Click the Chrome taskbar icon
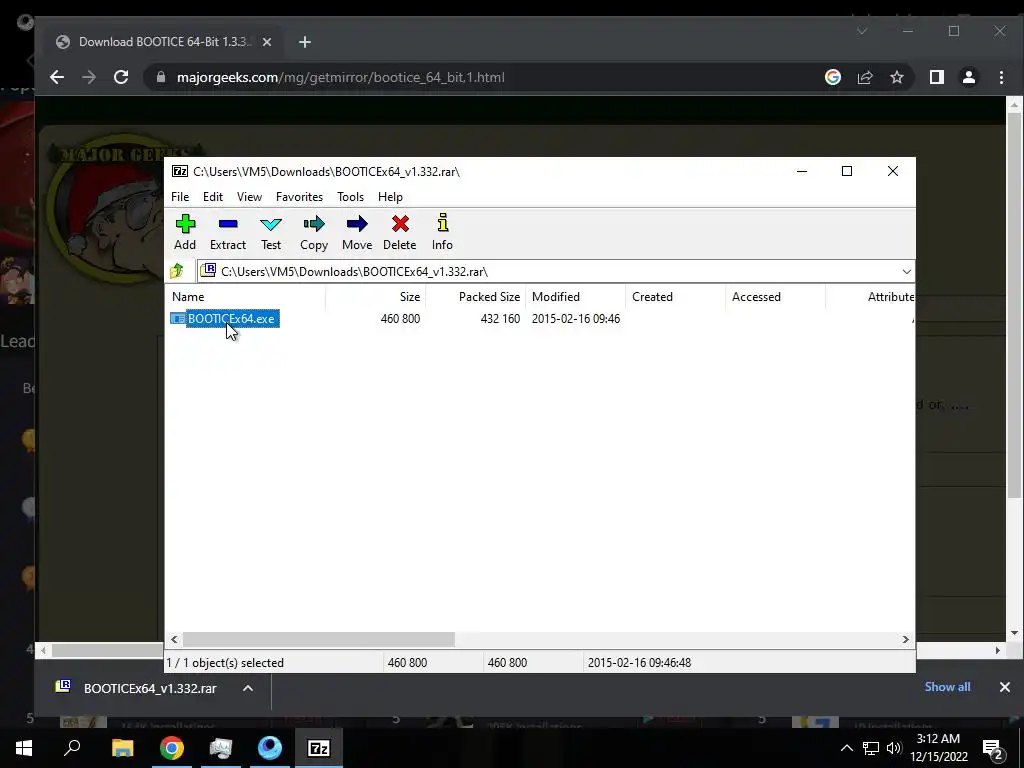The width and height of the screenshot is (1024, 768). point(171,748)
